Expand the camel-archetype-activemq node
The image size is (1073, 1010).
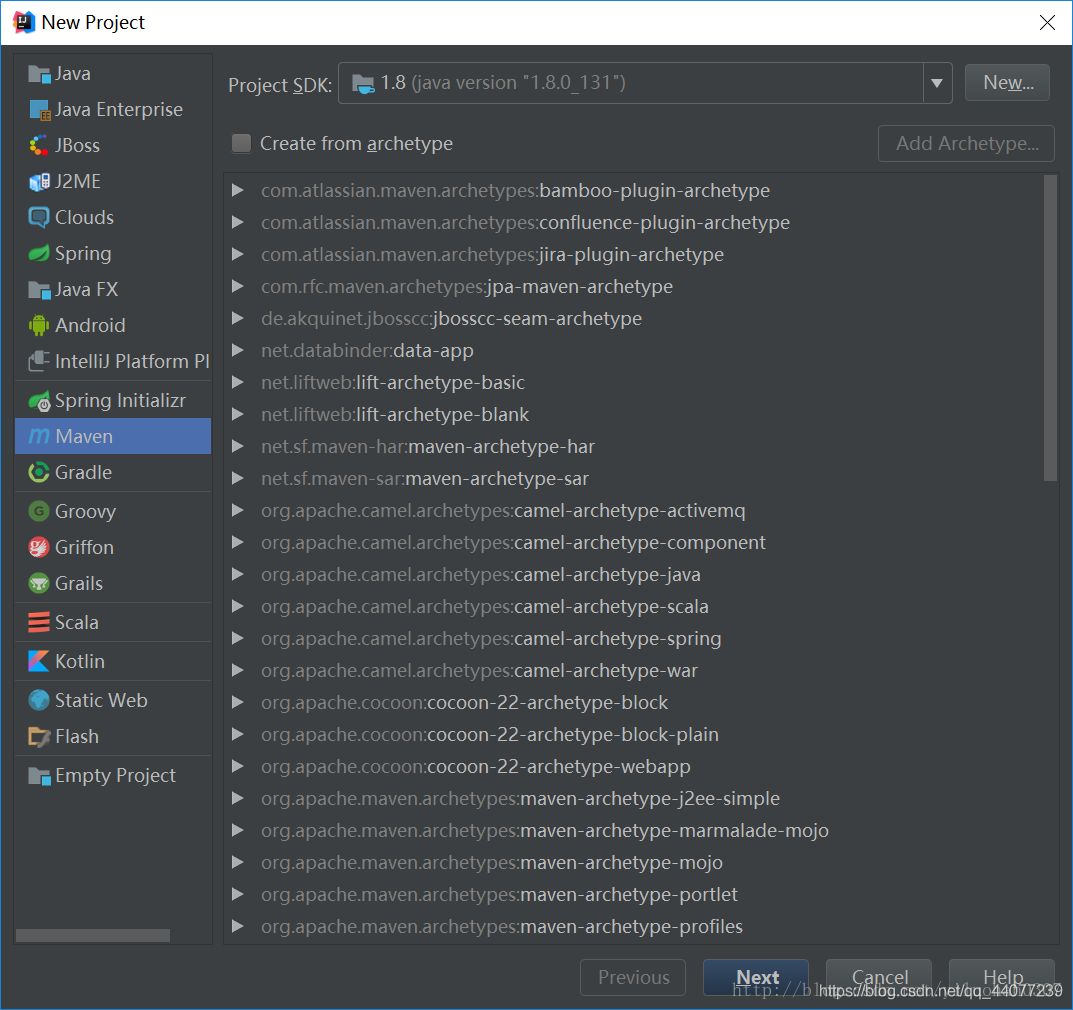(237, 510)
